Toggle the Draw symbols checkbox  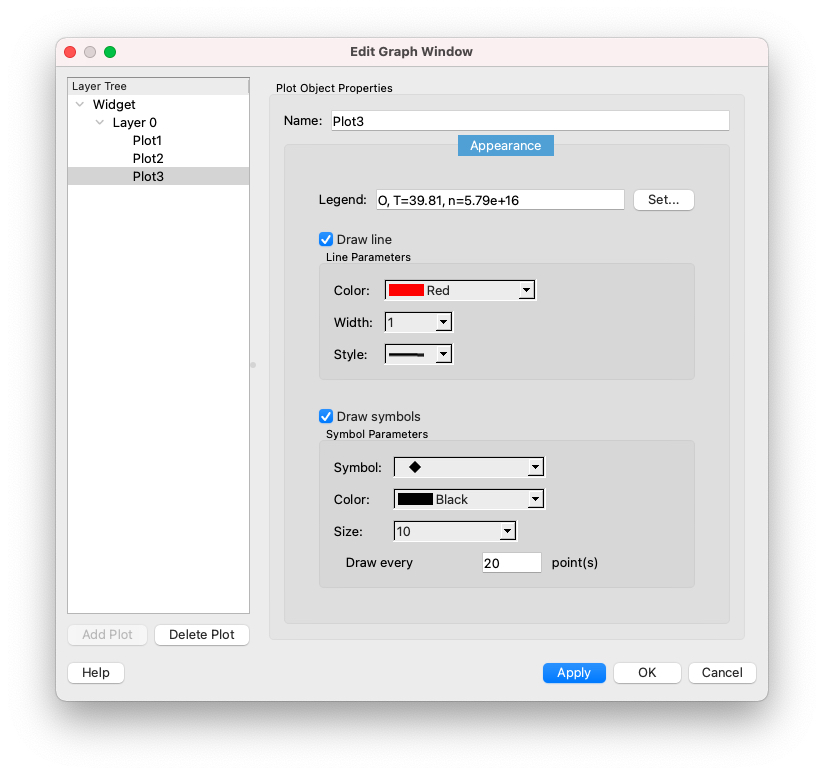click(326, 416)
